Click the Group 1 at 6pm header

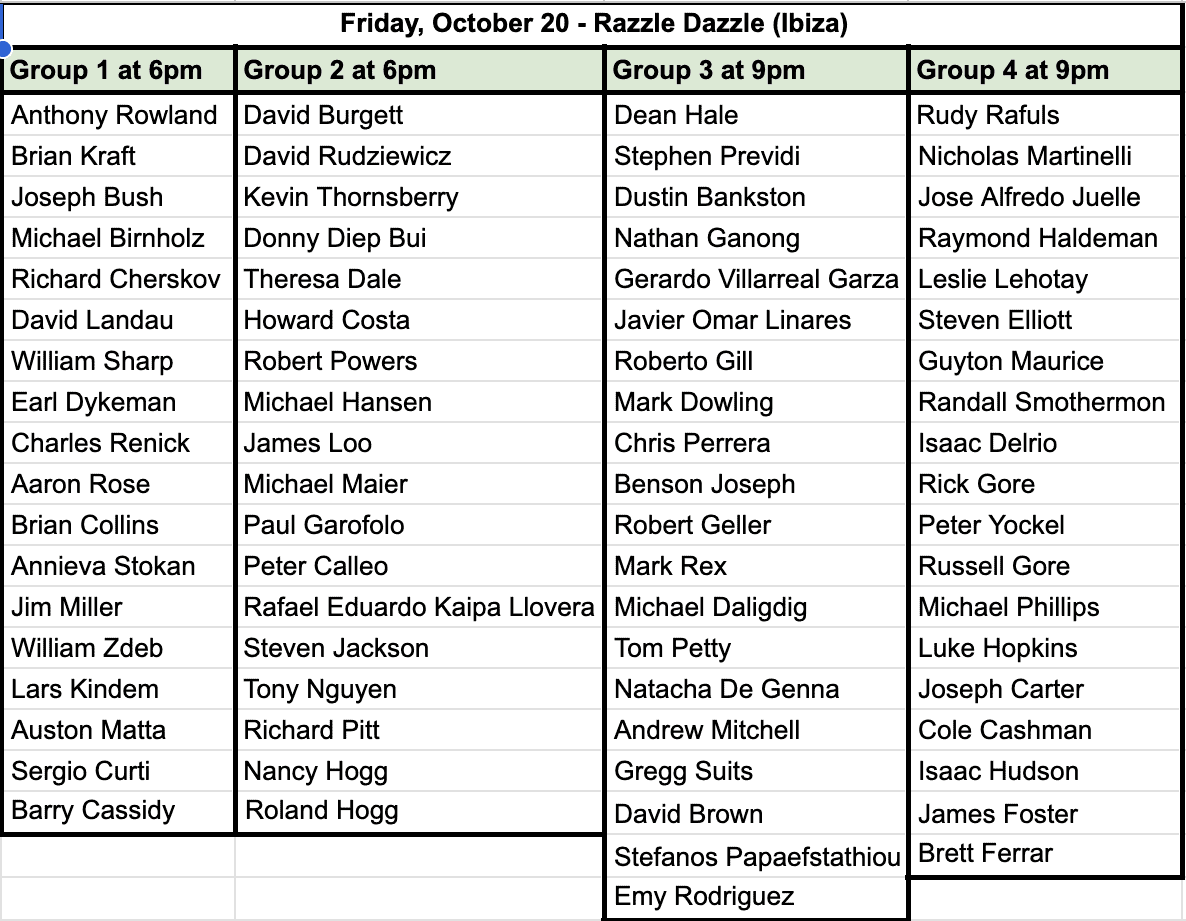(120, 70)
